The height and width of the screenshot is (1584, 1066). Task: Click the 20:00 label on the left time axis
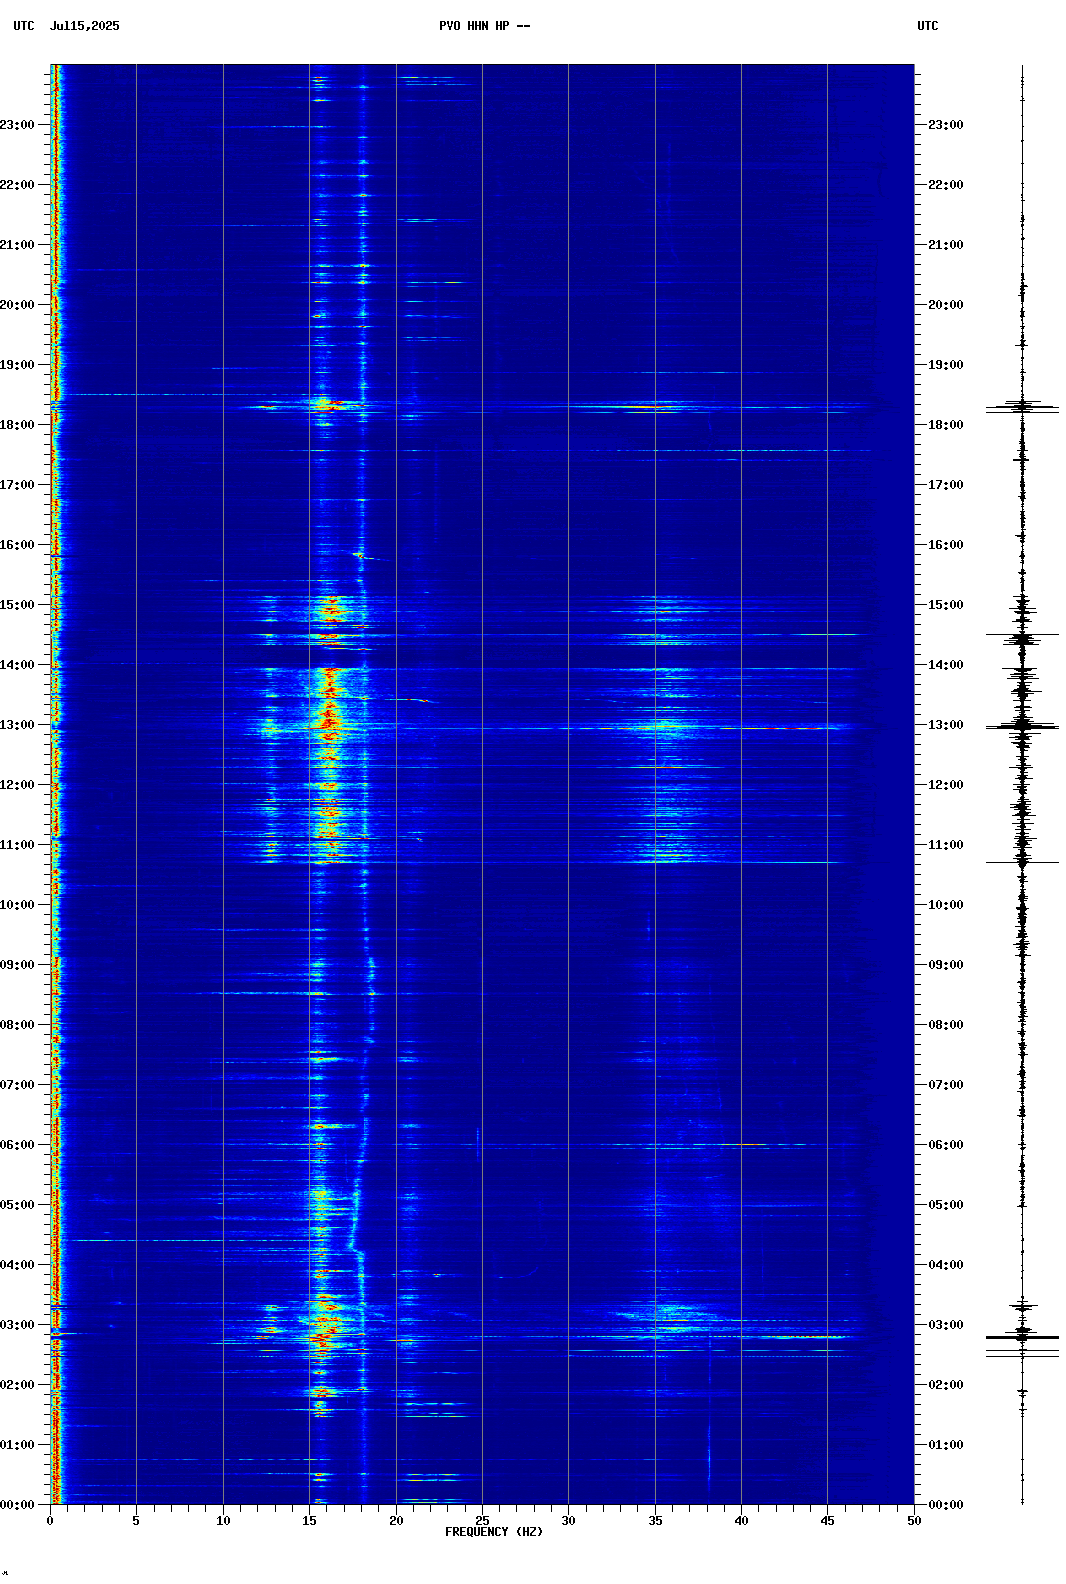pyautogui.click(x=17, y=305)
